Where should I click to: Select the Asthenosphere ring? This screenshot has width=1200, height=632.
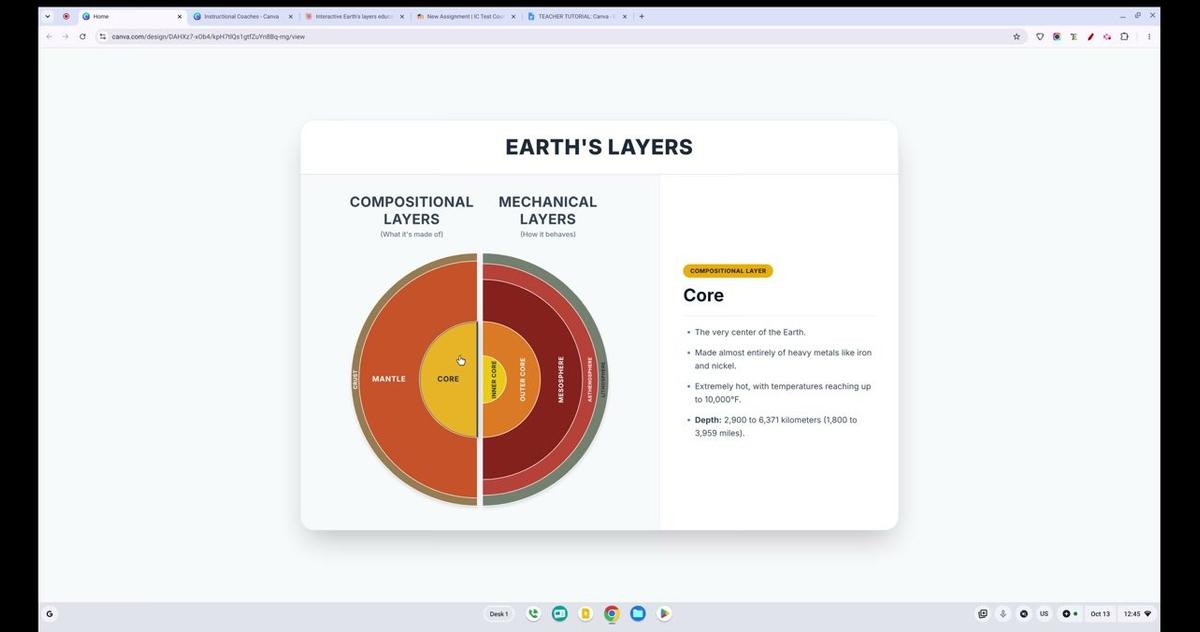(x=590, y=380)
